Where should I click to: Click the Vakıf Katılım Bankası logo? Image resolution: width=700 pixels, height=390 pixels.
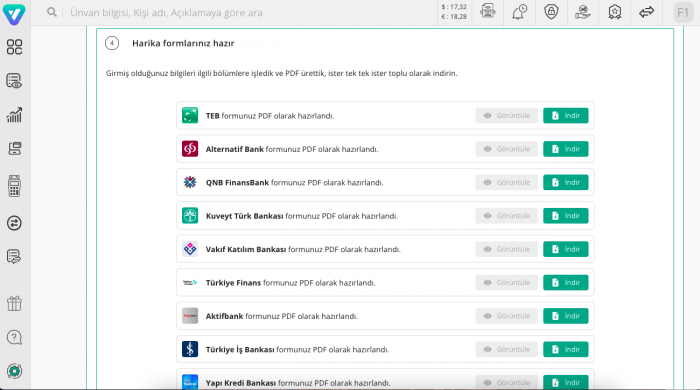pyautogui.click(x=190, y=249)
